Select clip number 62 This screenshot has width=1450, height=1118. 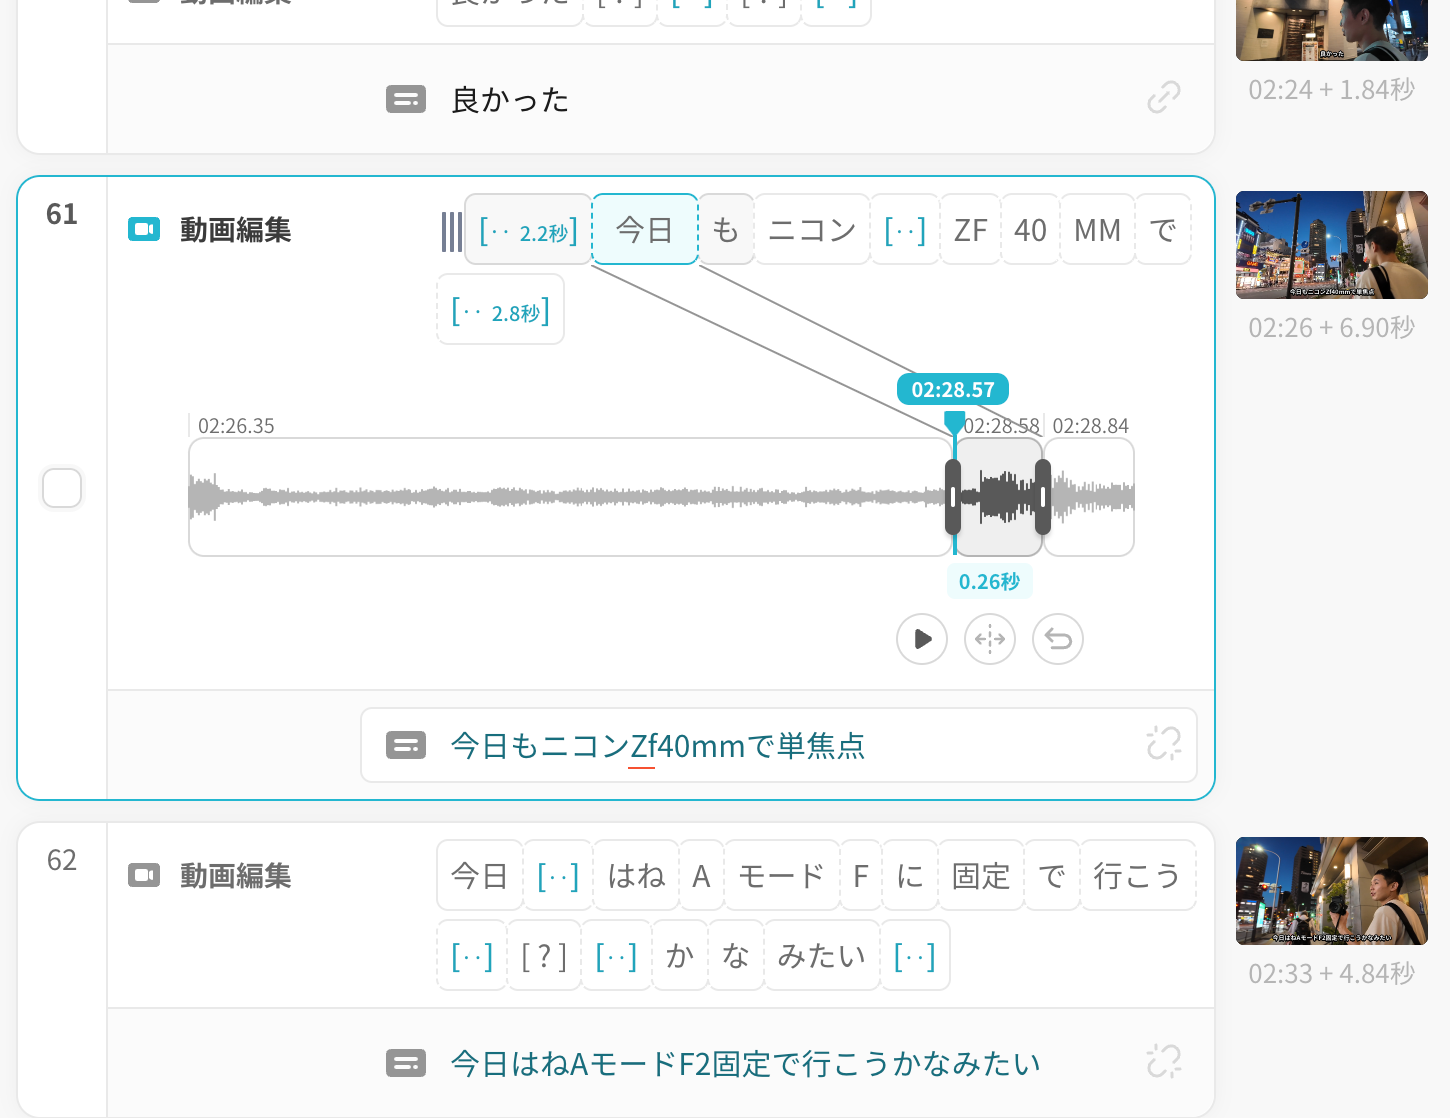click(x=62, y=860)
